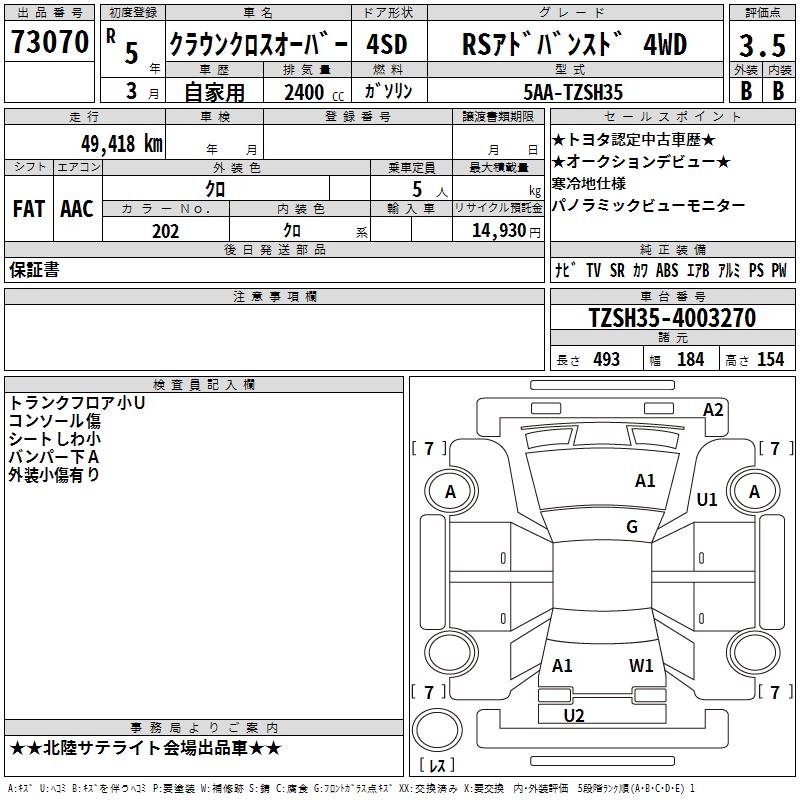Select sales point オークションデビュー
800x800 pixels.
tap(641, 162)
